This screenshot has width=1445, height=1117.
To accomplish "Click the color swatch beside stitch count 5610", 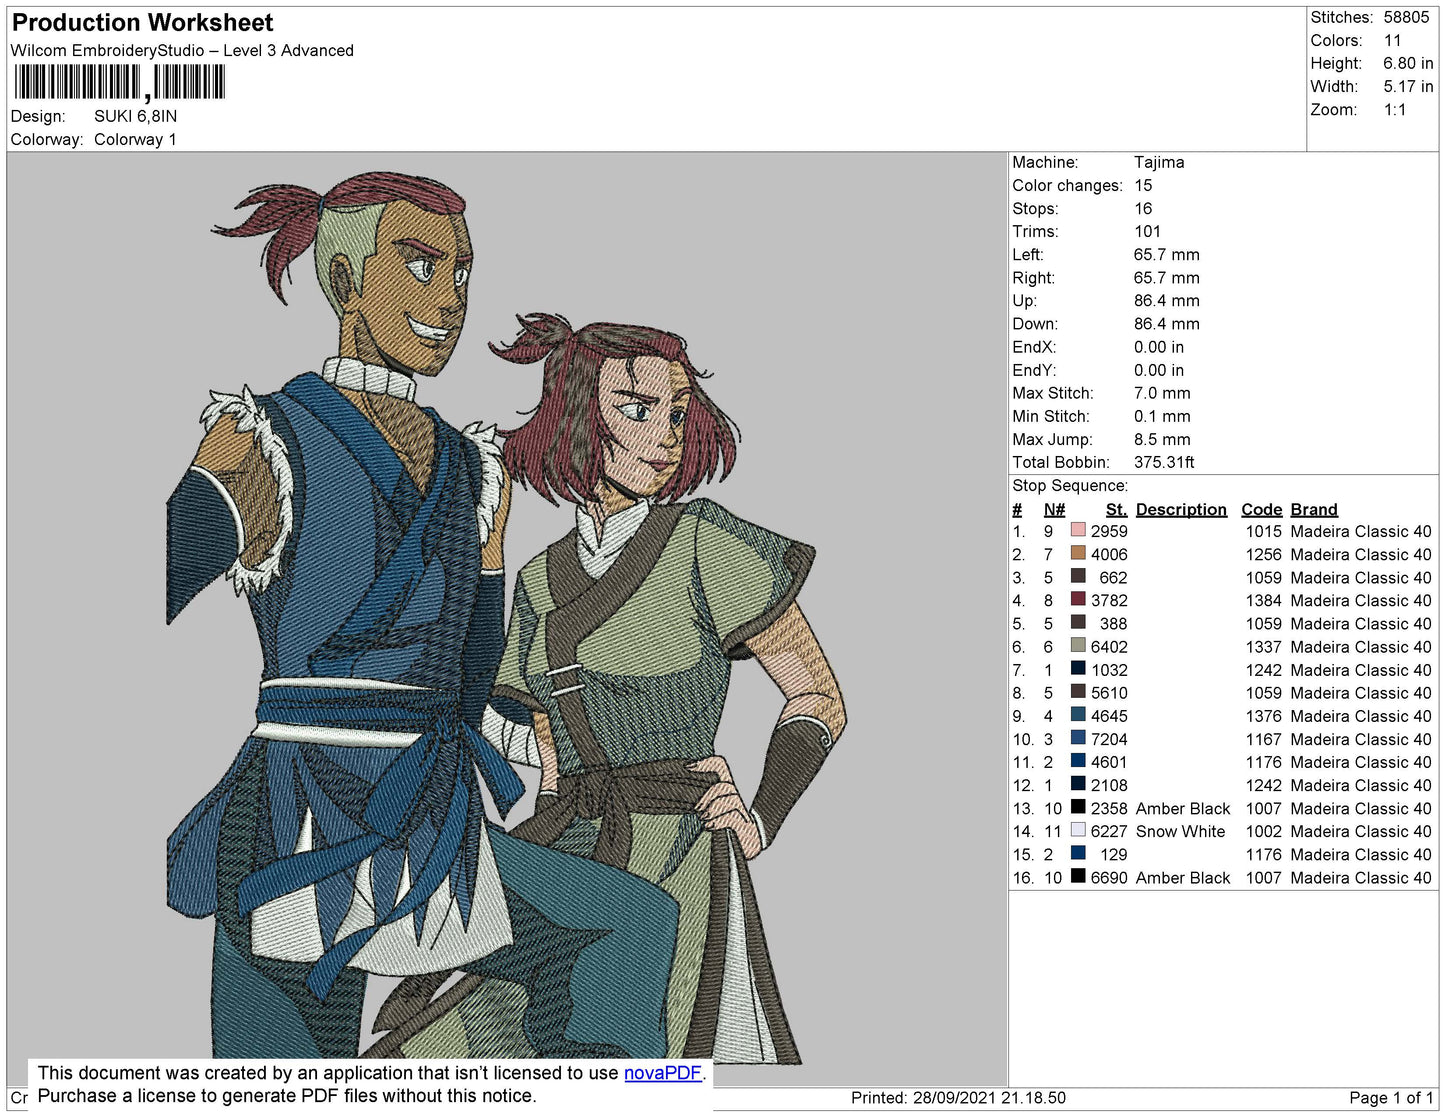I will pyautogui.click(x=1078, y=692).
